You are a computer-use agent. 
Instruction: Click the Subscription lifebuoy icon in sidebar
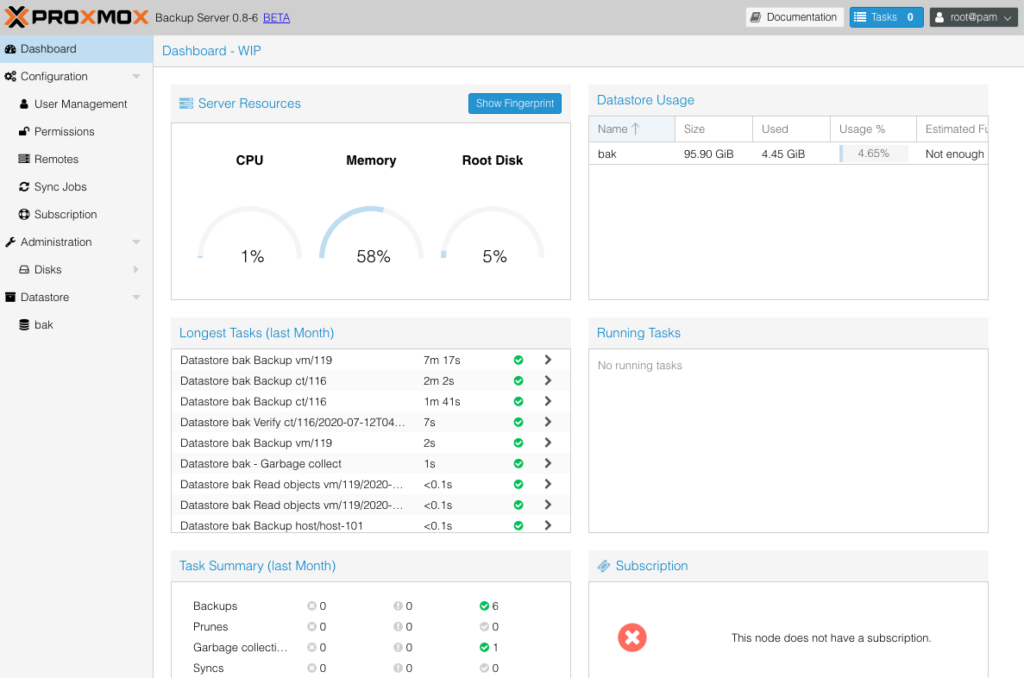[x=24, y=214]
